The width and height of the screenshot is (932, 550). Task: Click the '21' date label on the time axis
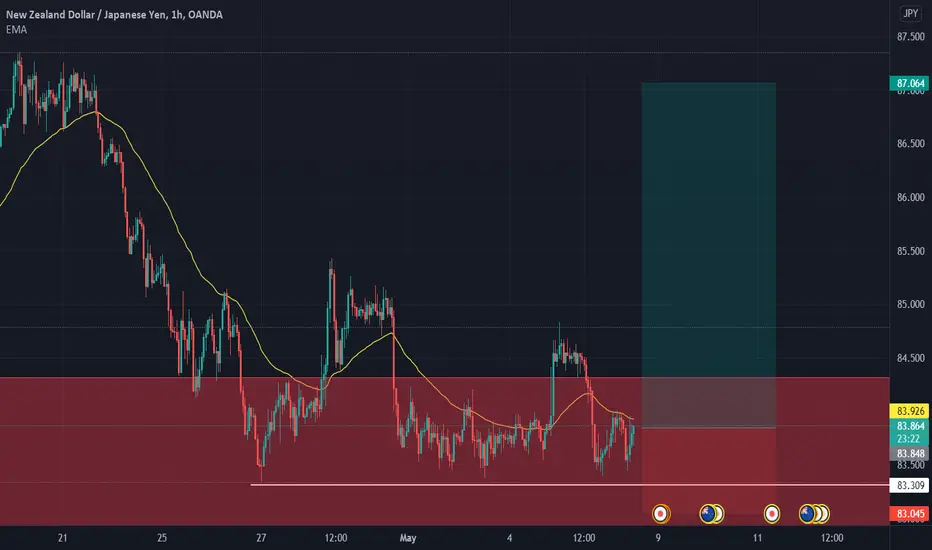coord(62,538)
